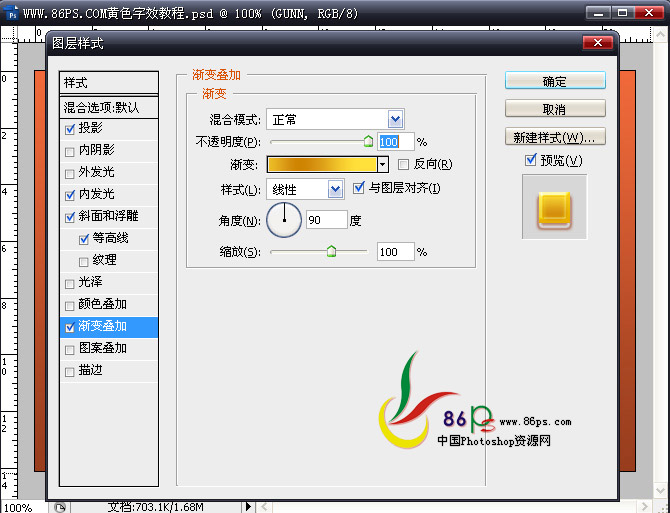Open the status bar info arrow menu
The image size is (670, 513).
coord(248,507)
